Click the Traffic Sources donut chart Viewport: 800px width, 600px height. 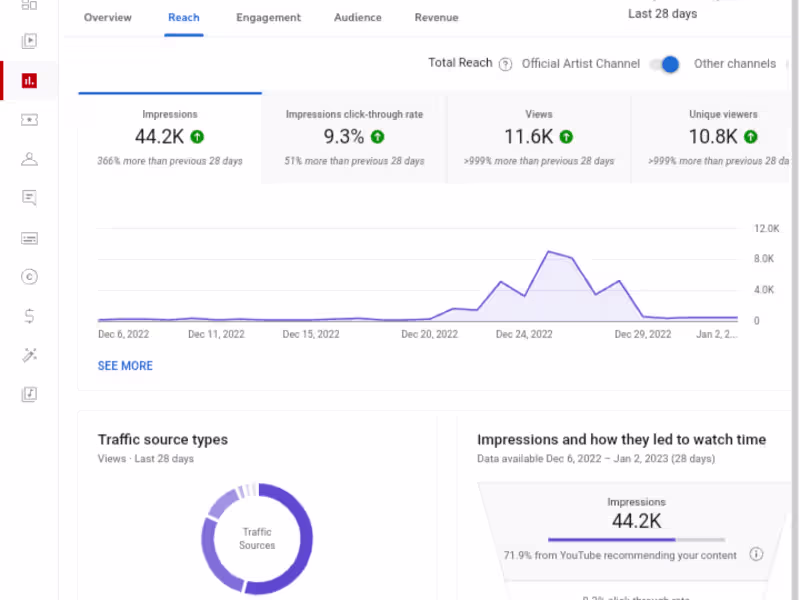257,538
